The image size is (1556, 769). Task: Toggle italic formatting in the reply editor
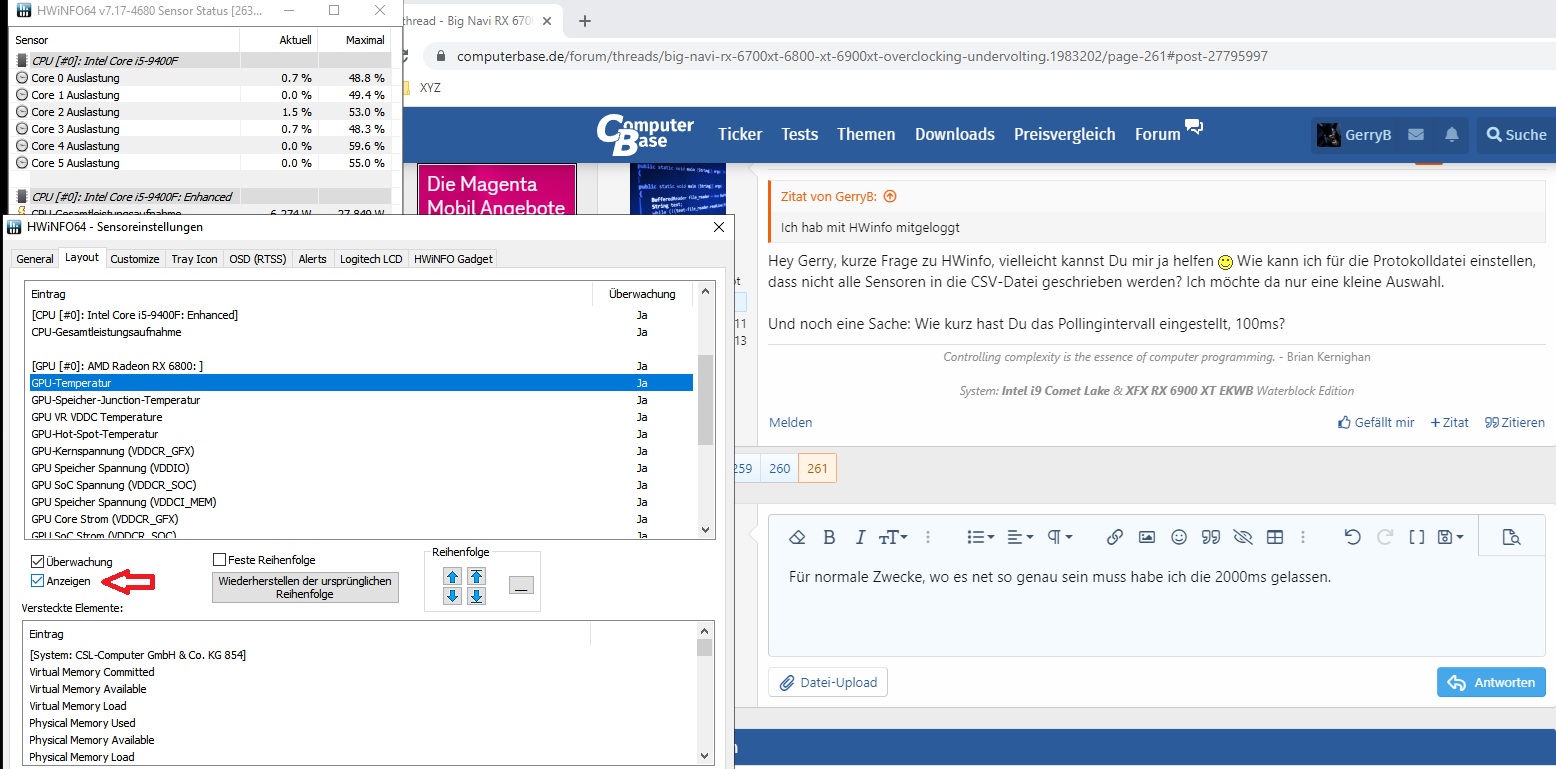[x=860, y=537]
